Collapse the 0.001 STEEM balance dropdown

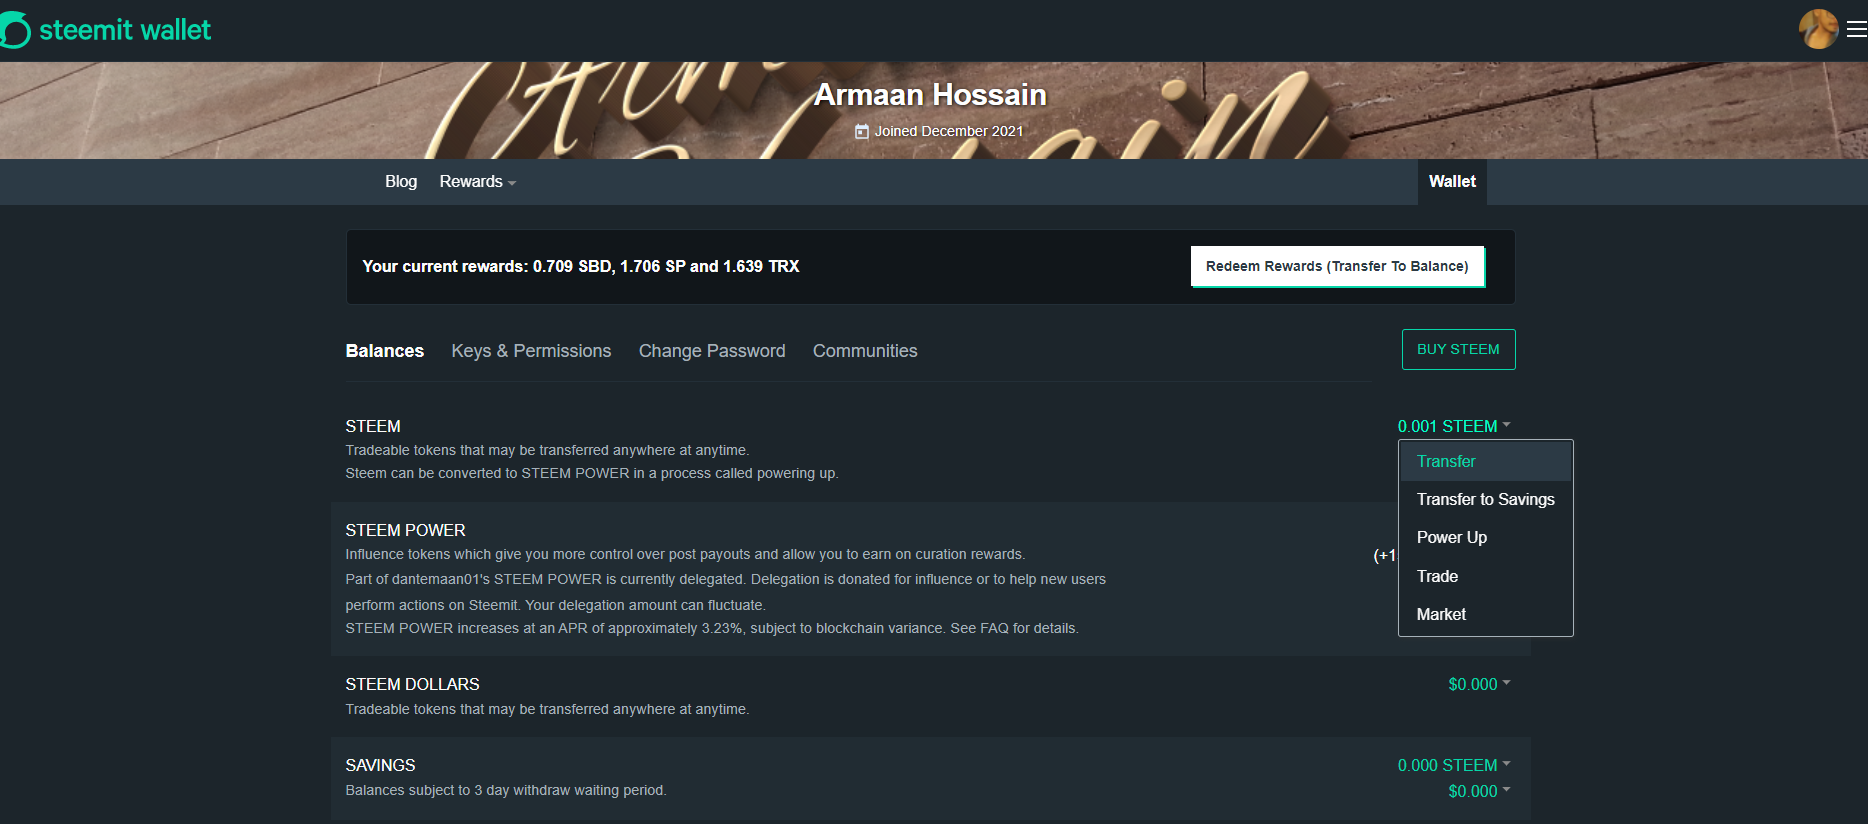(1454, 426)
